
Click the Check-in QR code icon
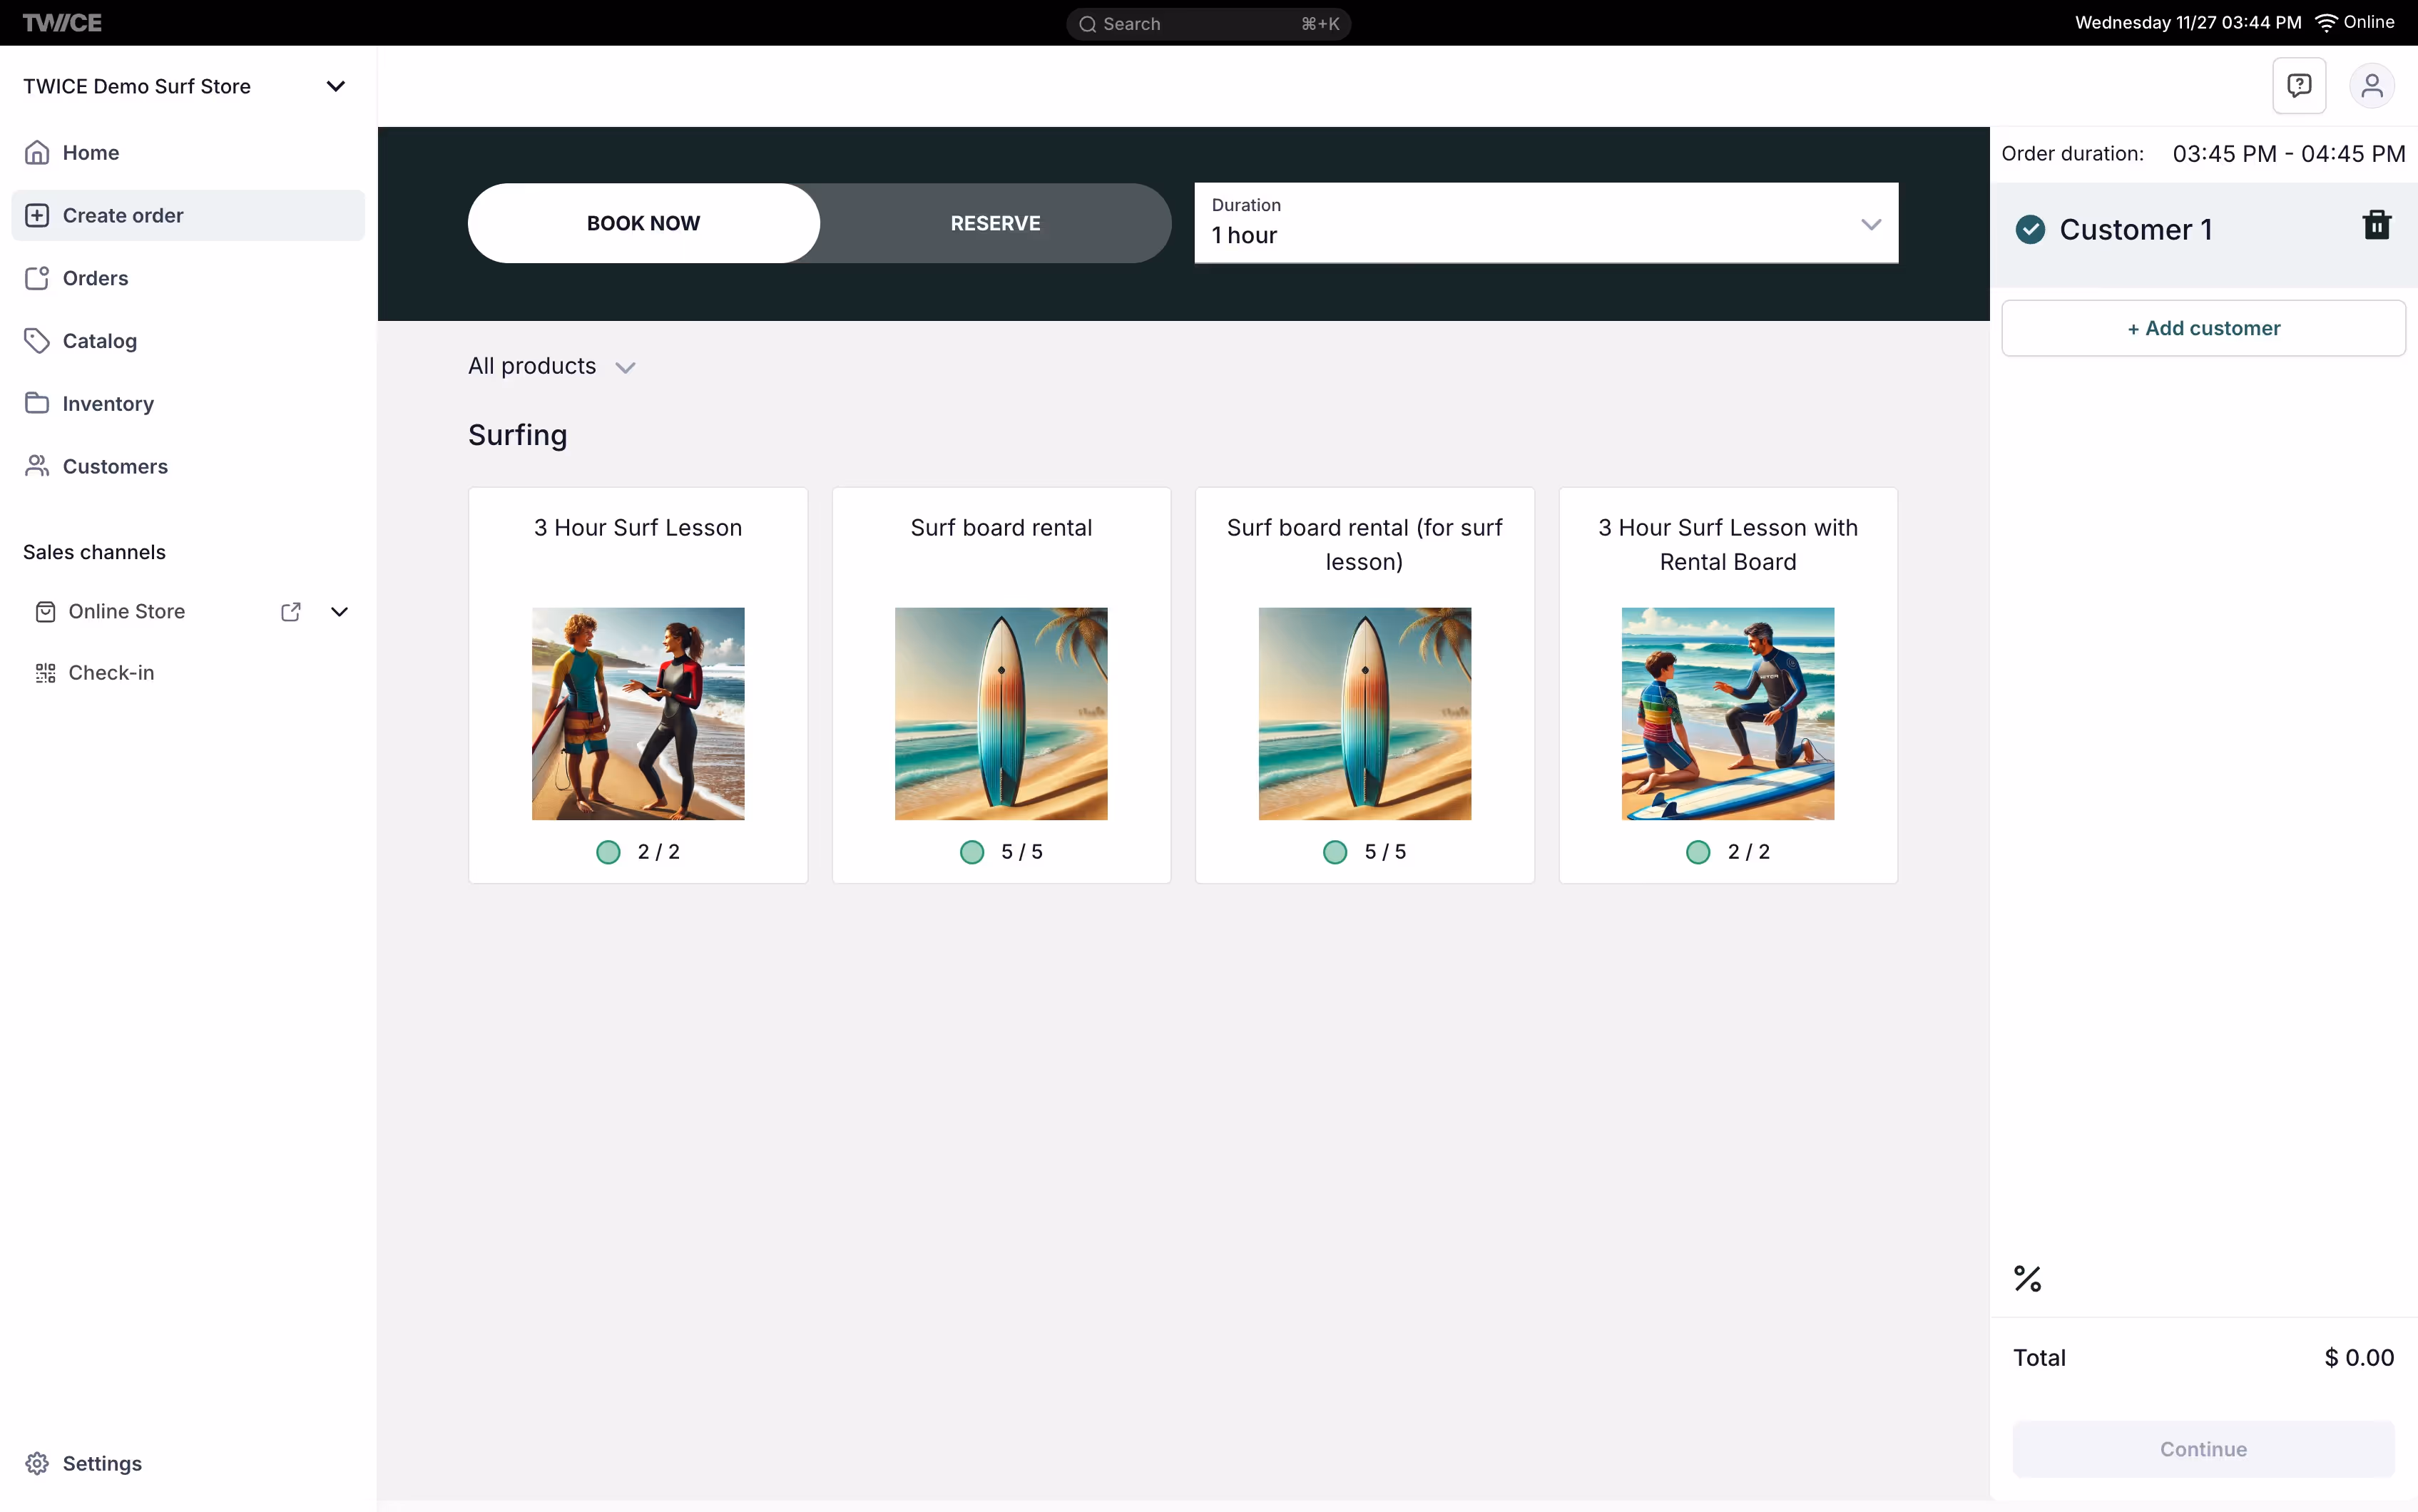(46, 673)
